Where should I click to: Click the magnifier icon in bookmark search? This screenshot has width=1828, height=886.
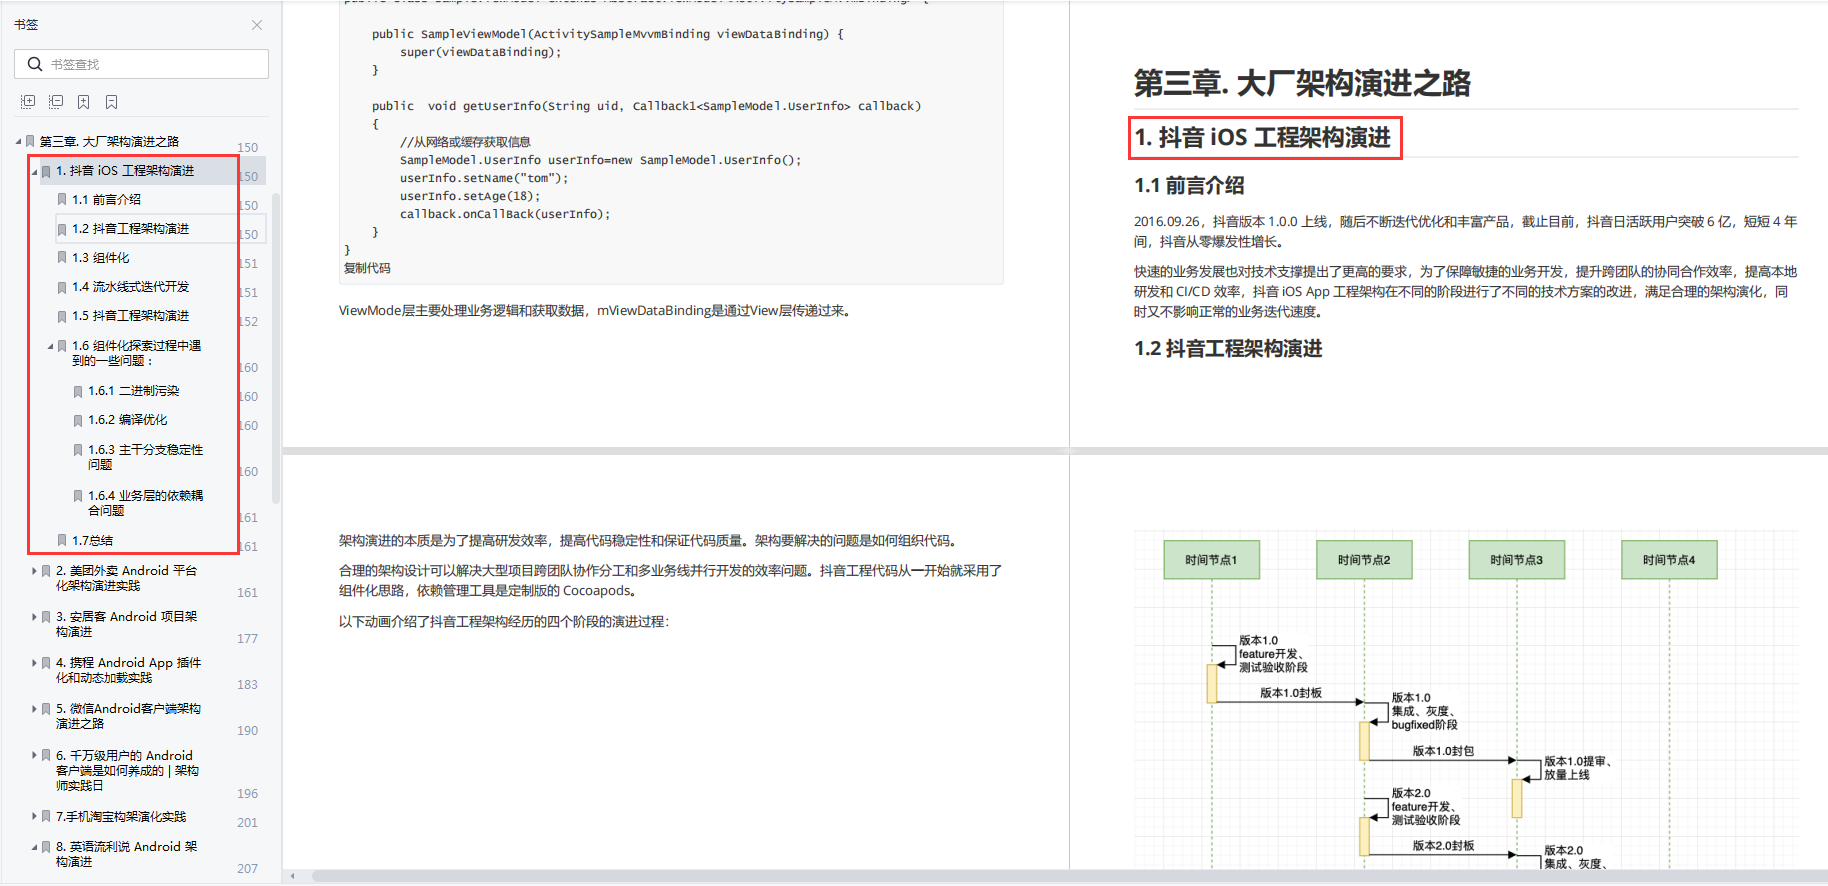click(35, 64)
